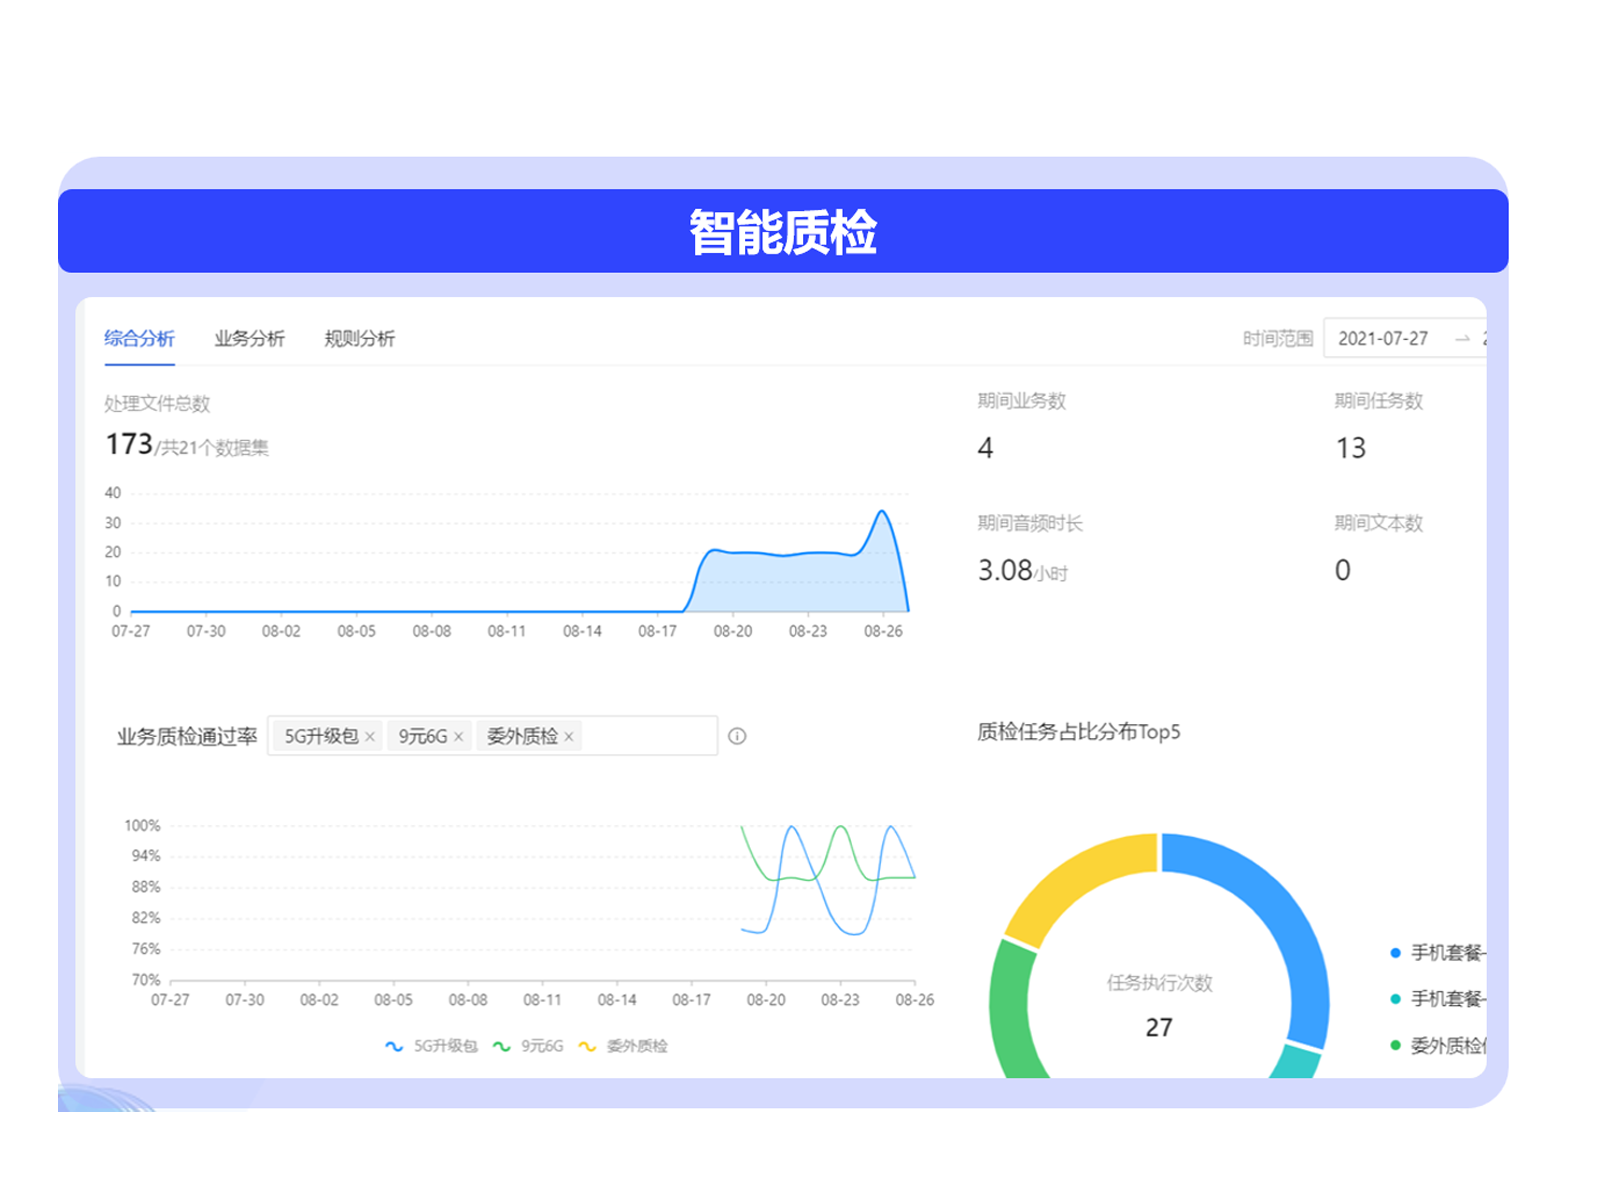Click the teal donut chart segment
The height and width of the screenshot is (1200, 1600).
(1298, 1061)
